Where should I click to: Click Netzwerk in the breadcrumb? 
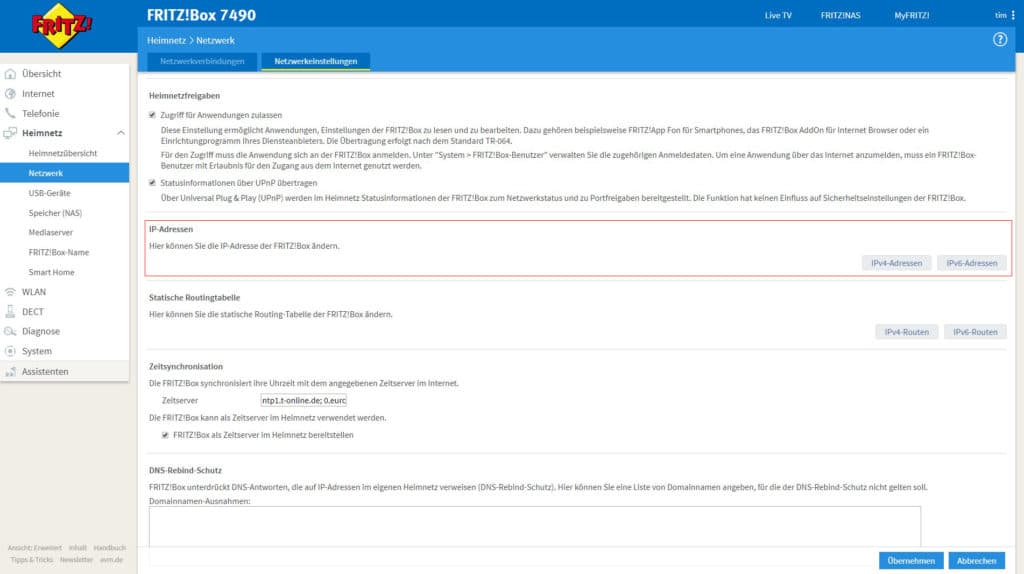(216, 40)
